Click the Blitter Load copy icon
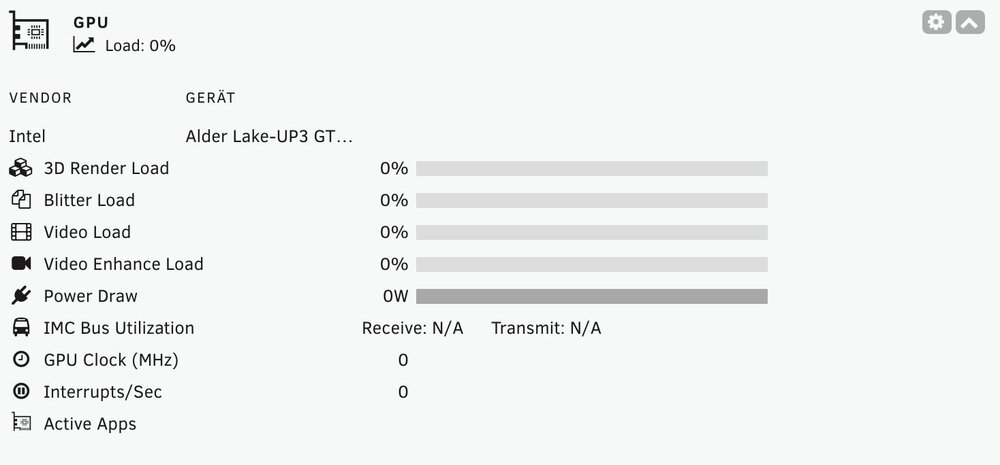This screenshot has width=1000, height=465. [21, 200]
